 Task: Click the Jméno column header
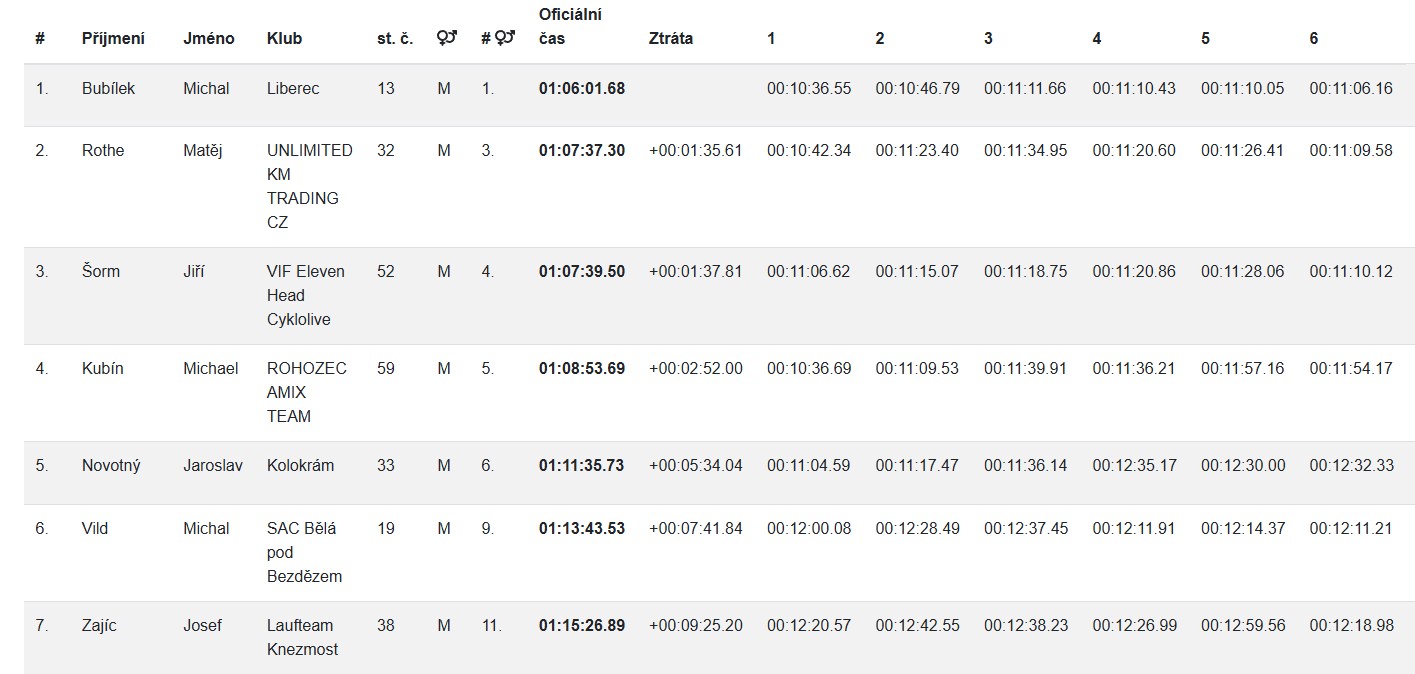208,38
